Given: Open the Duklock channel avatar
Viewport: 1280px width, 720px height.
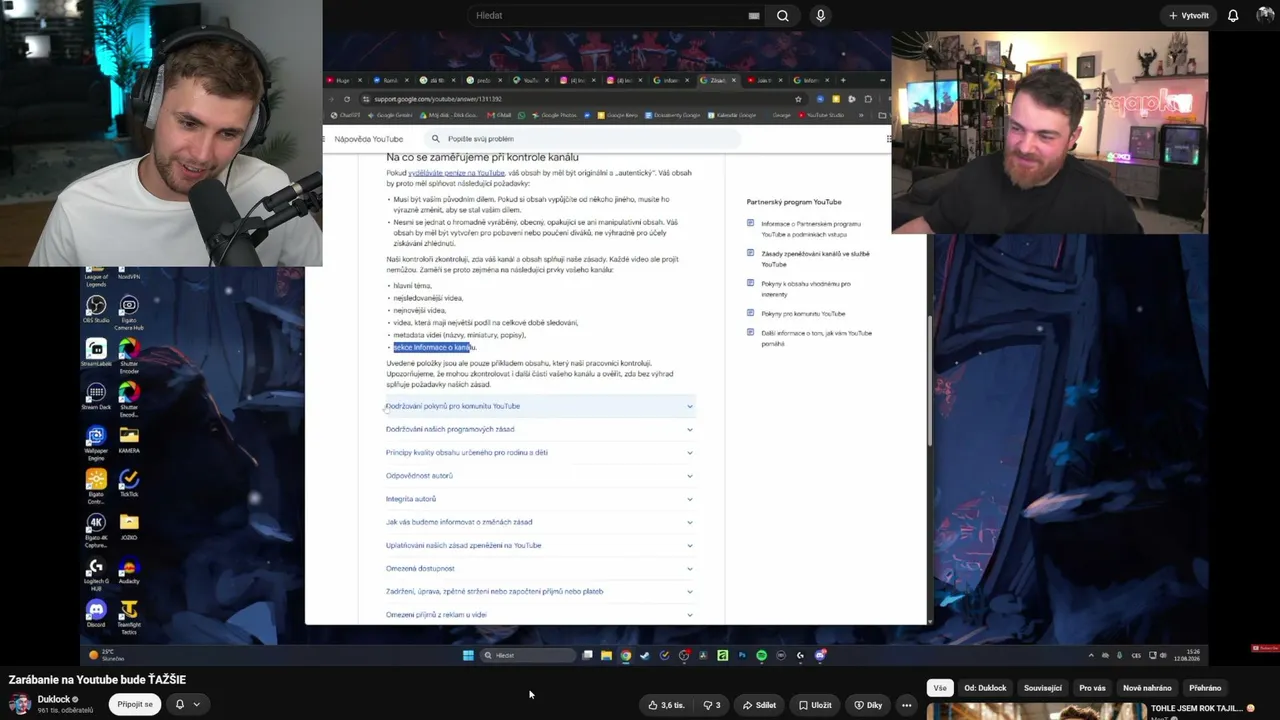Looking at the screenshot, I should click(19, 704).
